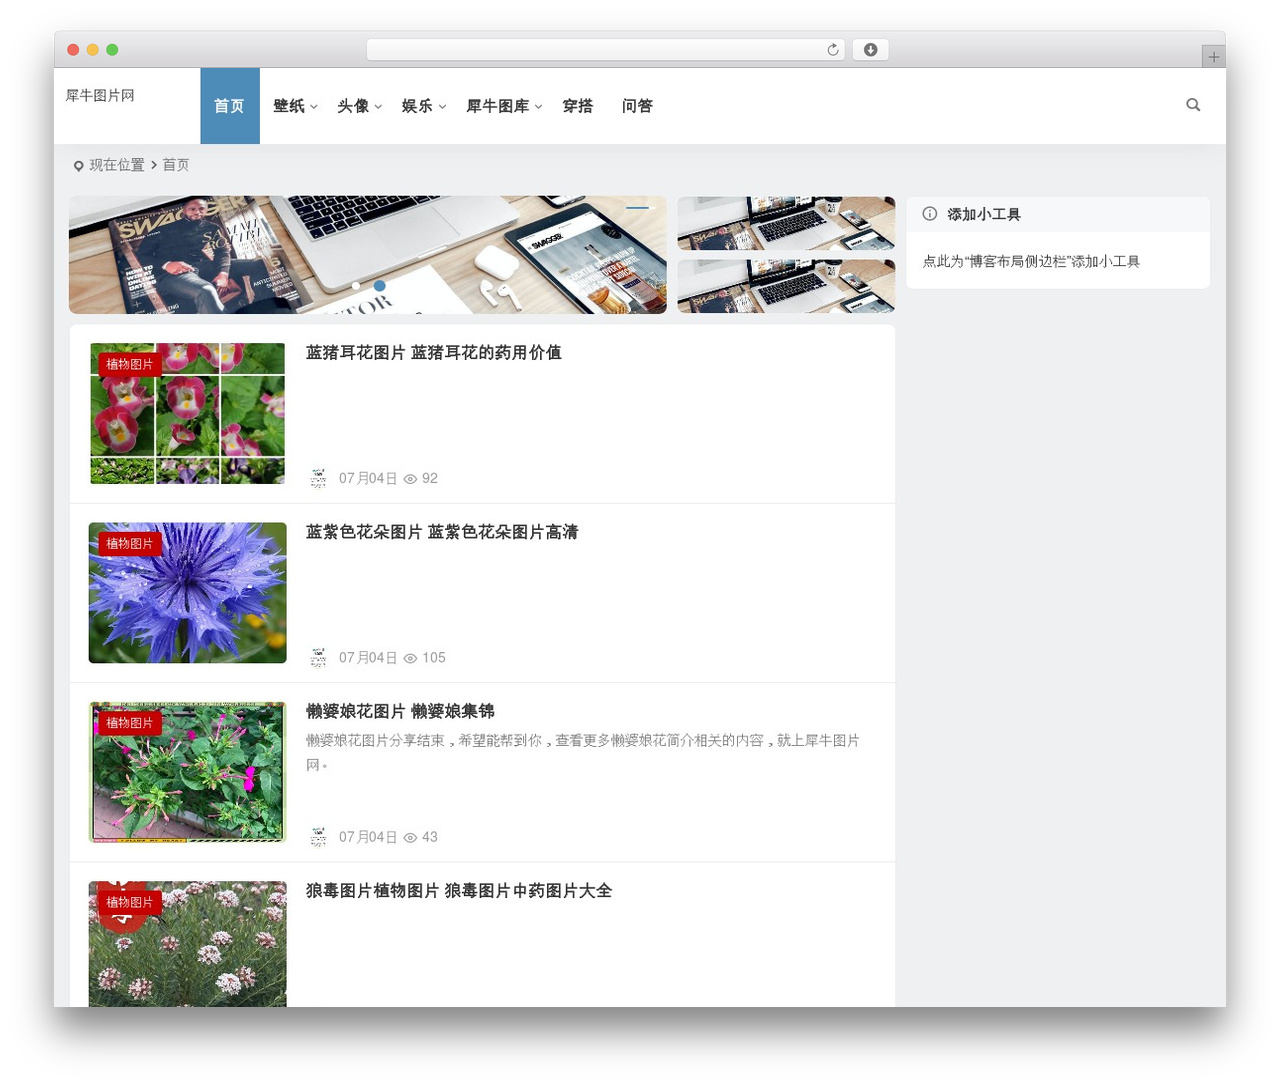Open article 蓝猪耳花图片 蓝猪耳花的药用价值

pyautogui.click(x=433, y=352)
